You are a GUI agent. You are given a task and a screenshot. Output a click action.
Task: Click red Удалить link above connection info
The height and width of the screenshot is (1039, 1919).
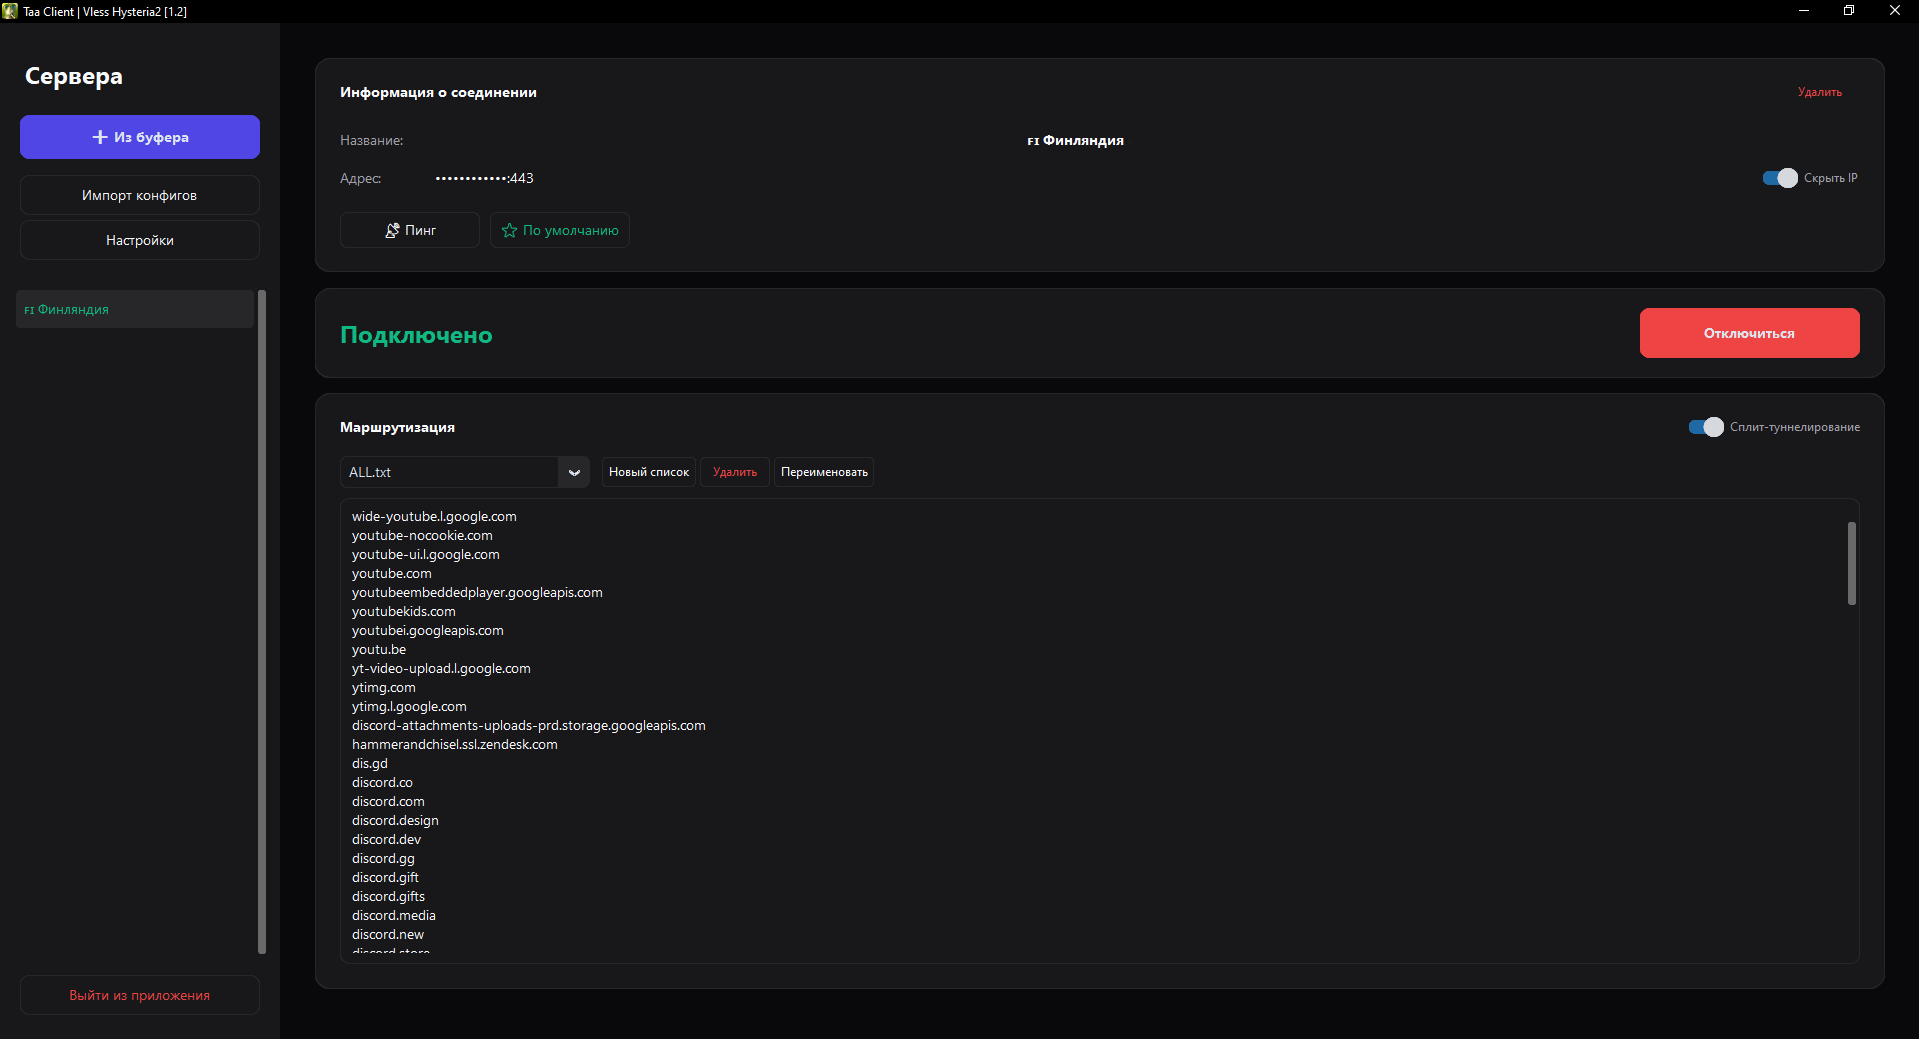click(1819, 91)
